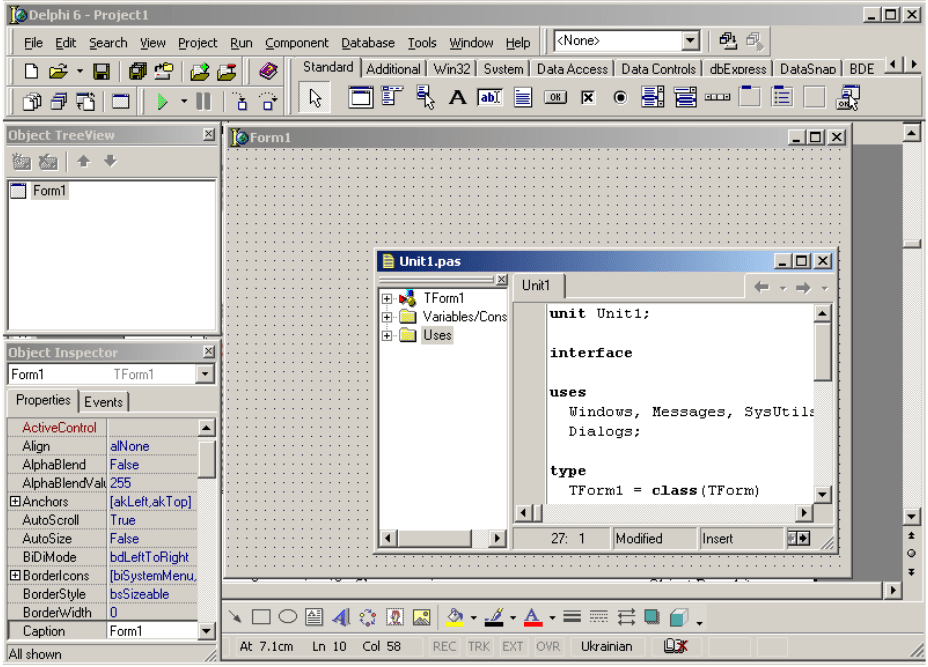Click the yellow Fill Color bucket
The image size is (928, 667).
(455, 617)
